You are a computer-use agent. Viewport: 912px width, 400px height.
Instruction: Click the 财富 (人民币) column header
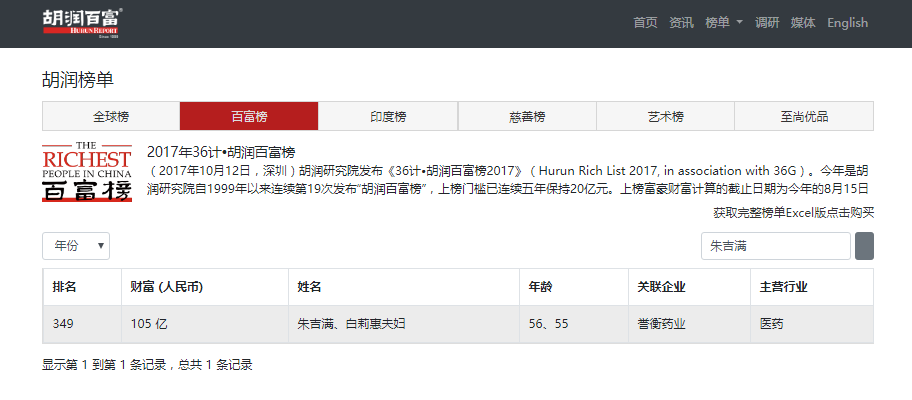205,287
